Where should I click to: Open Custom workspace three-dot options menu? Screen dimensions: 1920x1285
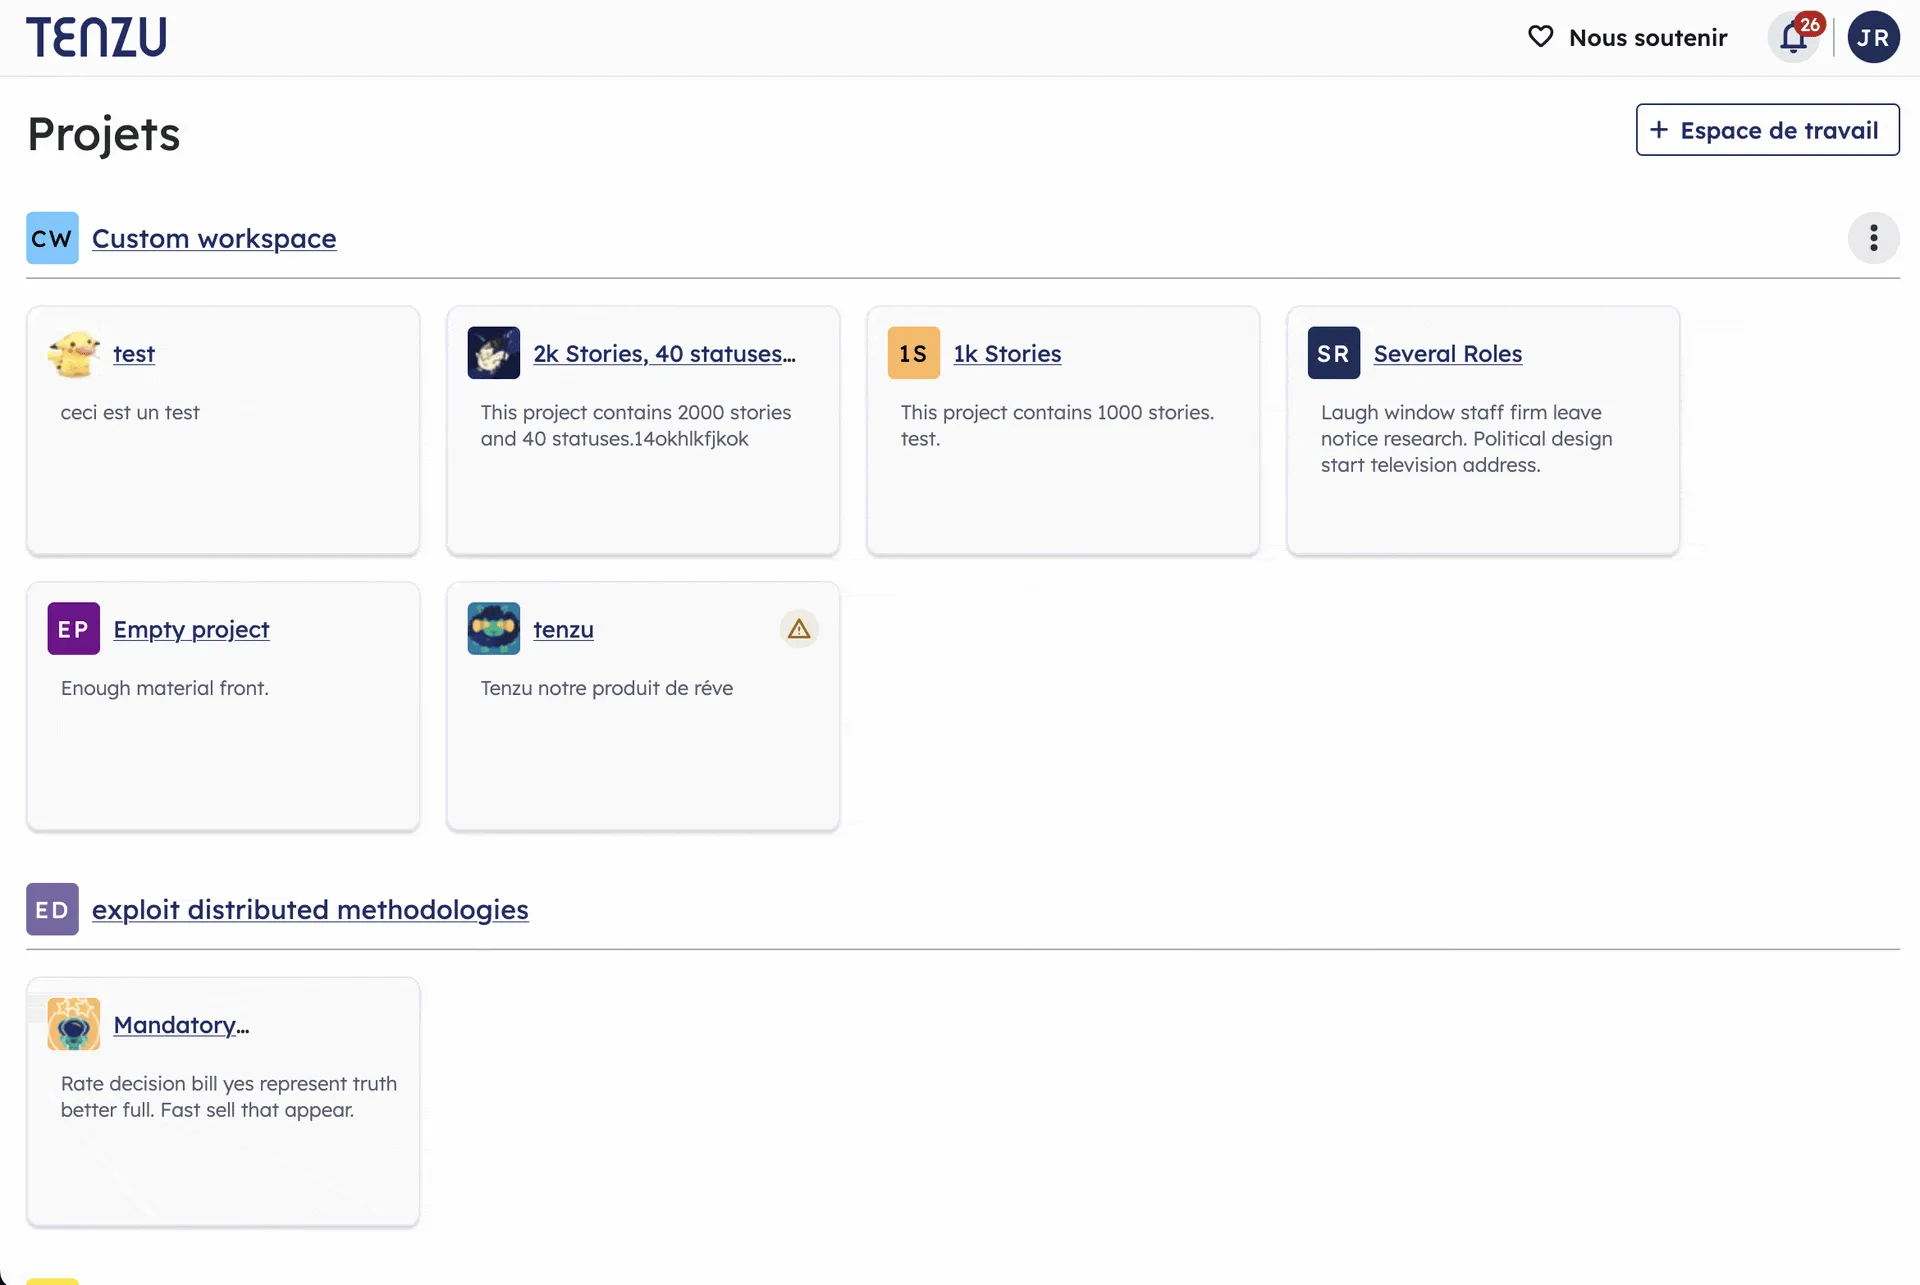[x=1873, y=238]
